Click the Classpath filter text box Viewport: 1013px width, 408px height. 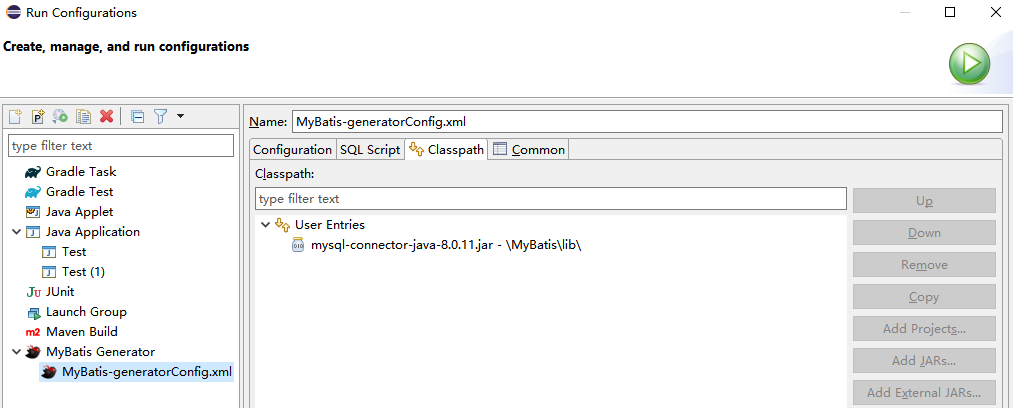(x=550, y=199)
